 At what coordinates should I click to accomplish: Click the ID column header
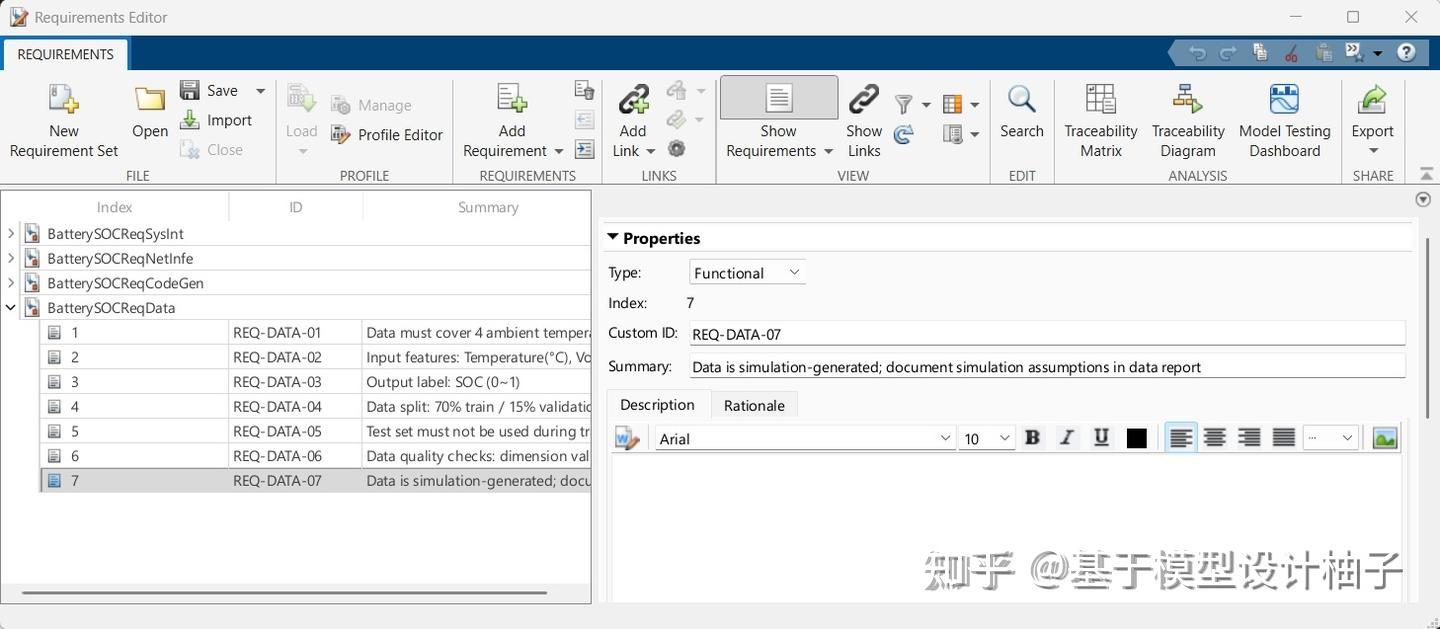[295, 207]
